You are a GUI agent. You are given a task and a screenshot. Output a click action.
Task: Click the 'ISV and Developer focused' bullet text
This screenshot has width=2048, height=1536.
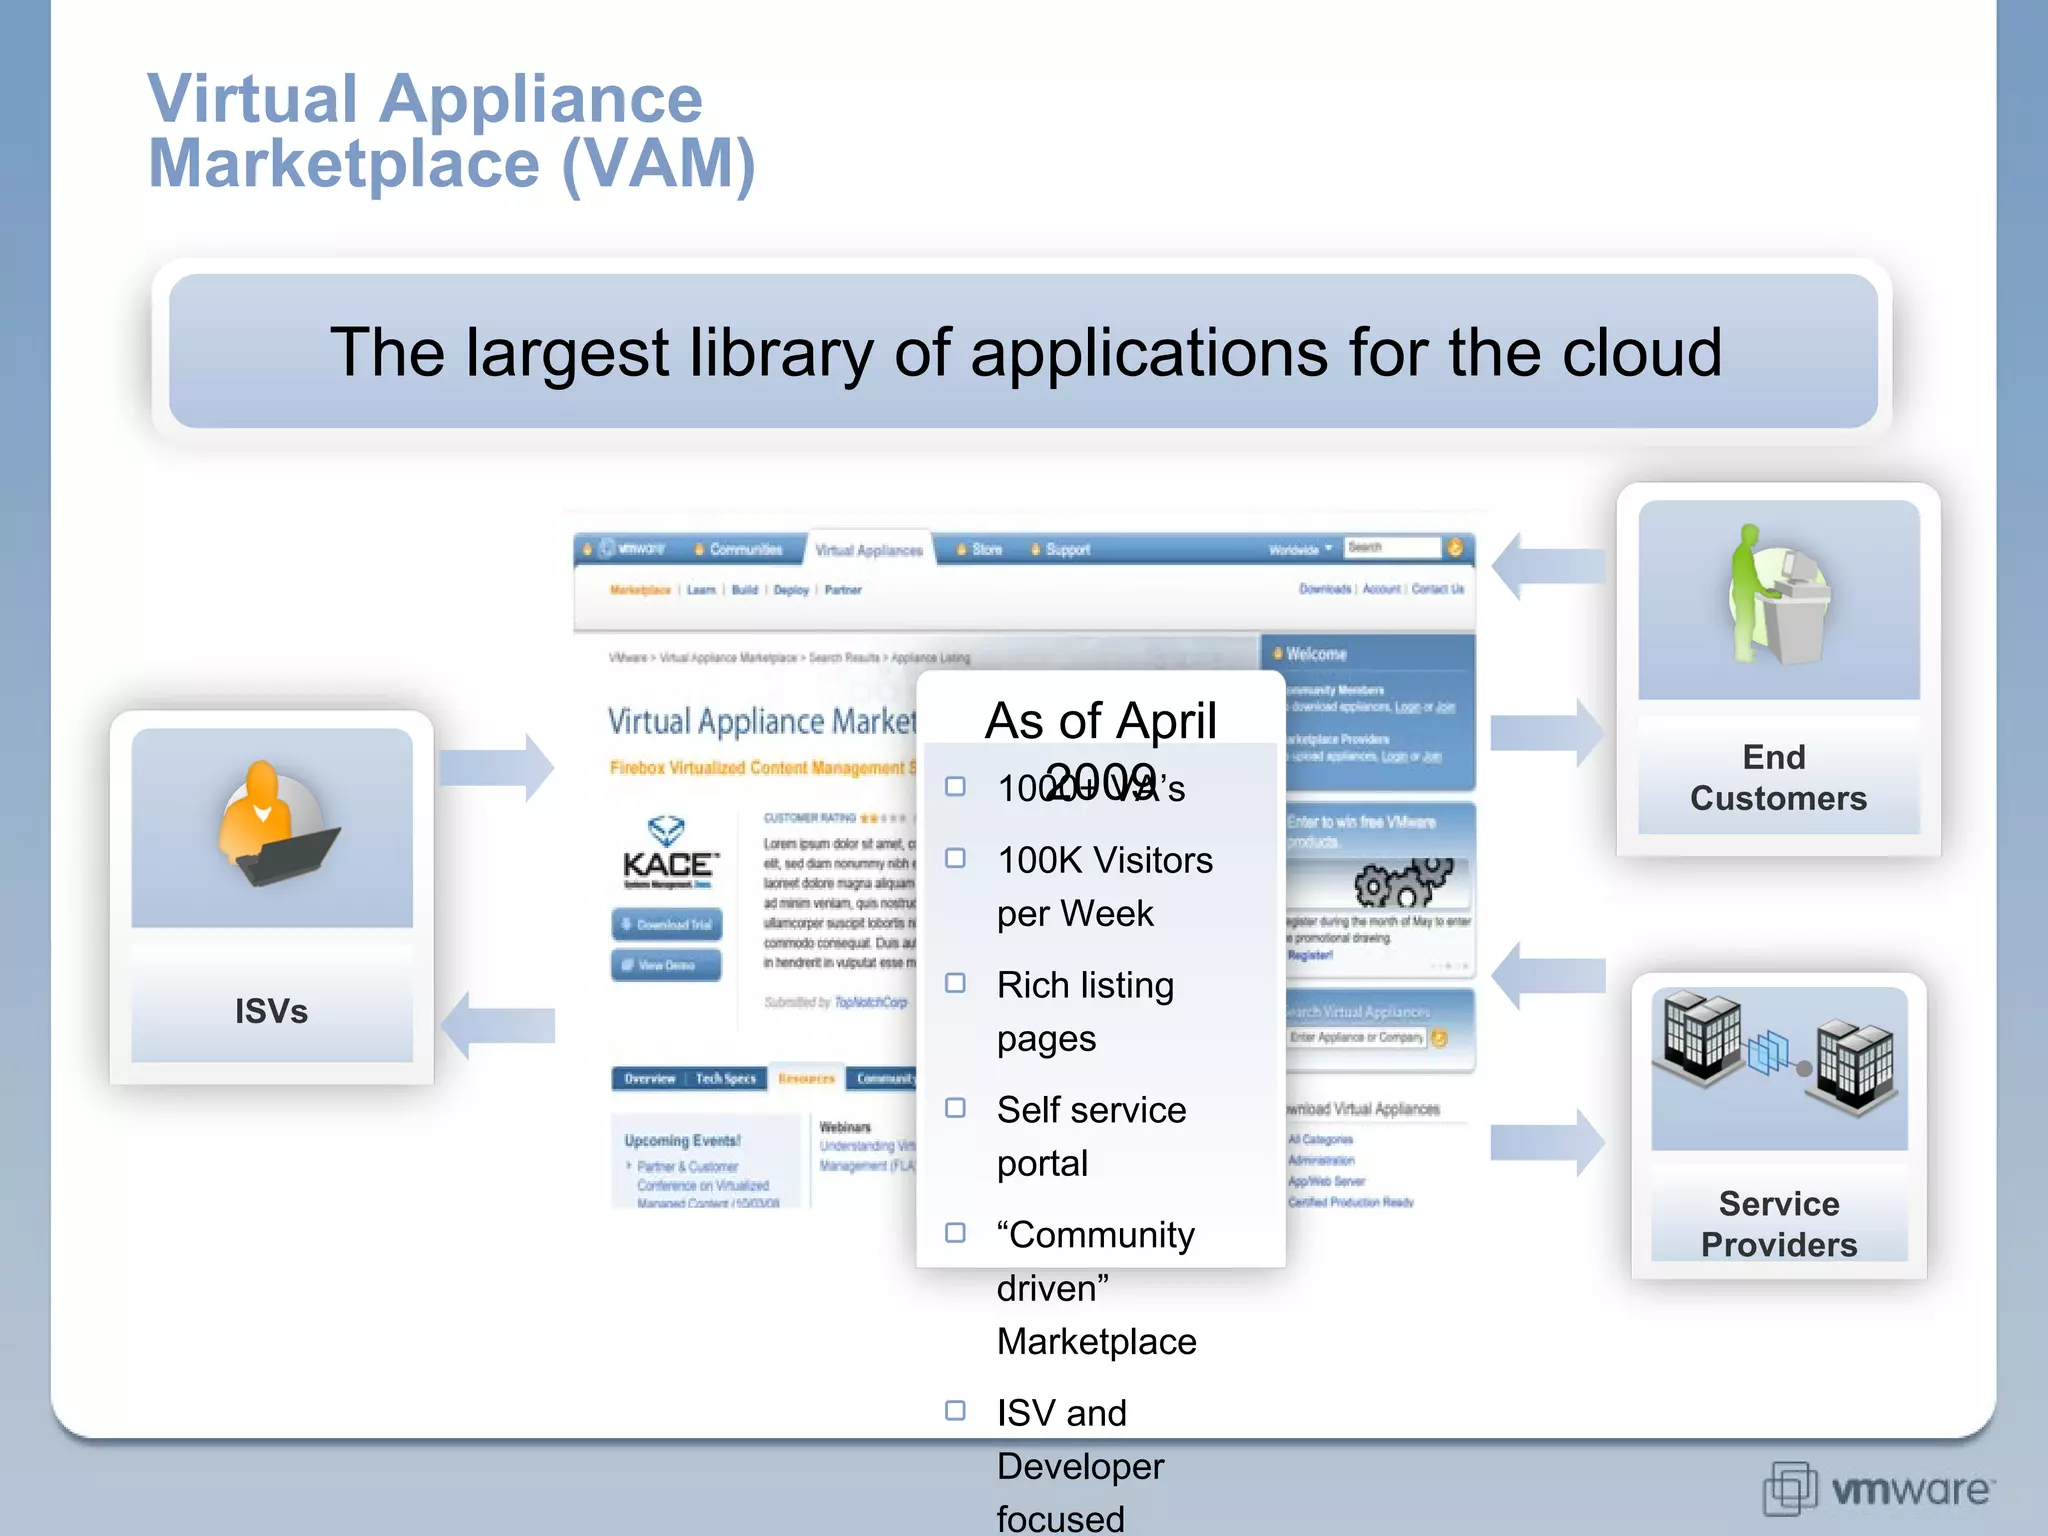[x=1081, y=1466]
